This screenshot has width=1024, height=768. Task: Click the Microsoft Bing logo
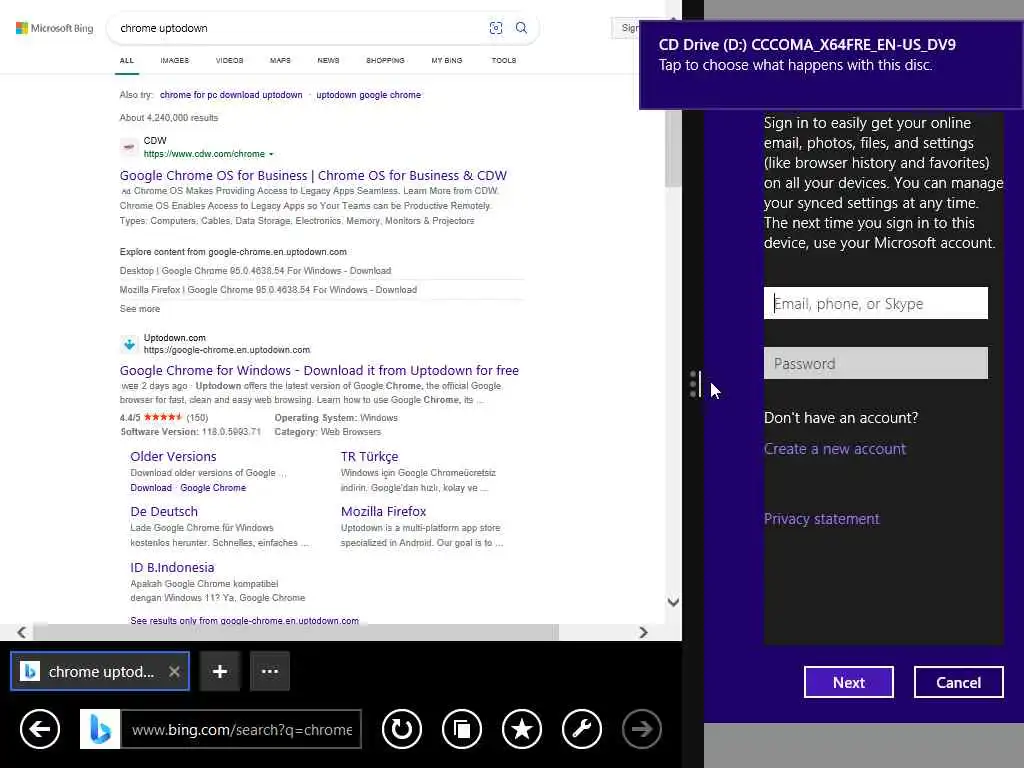pos(55,28)
